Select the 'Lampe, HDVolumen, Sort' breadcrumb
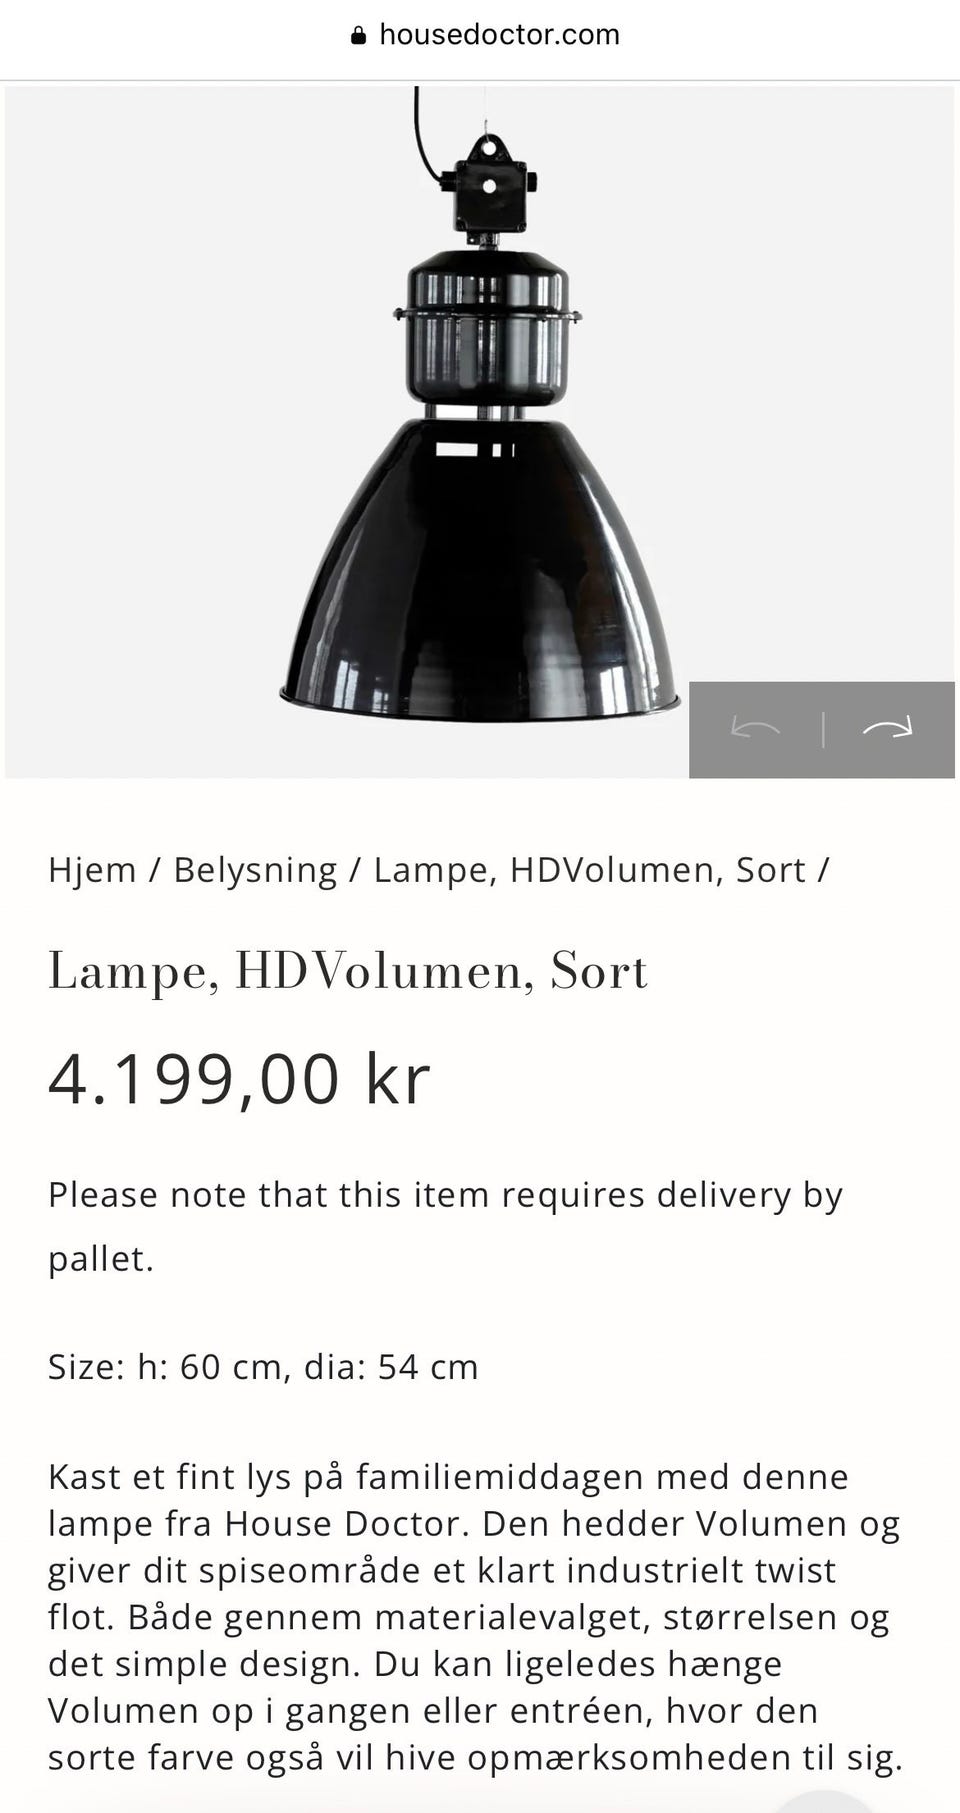 click(x=590, y=870)
